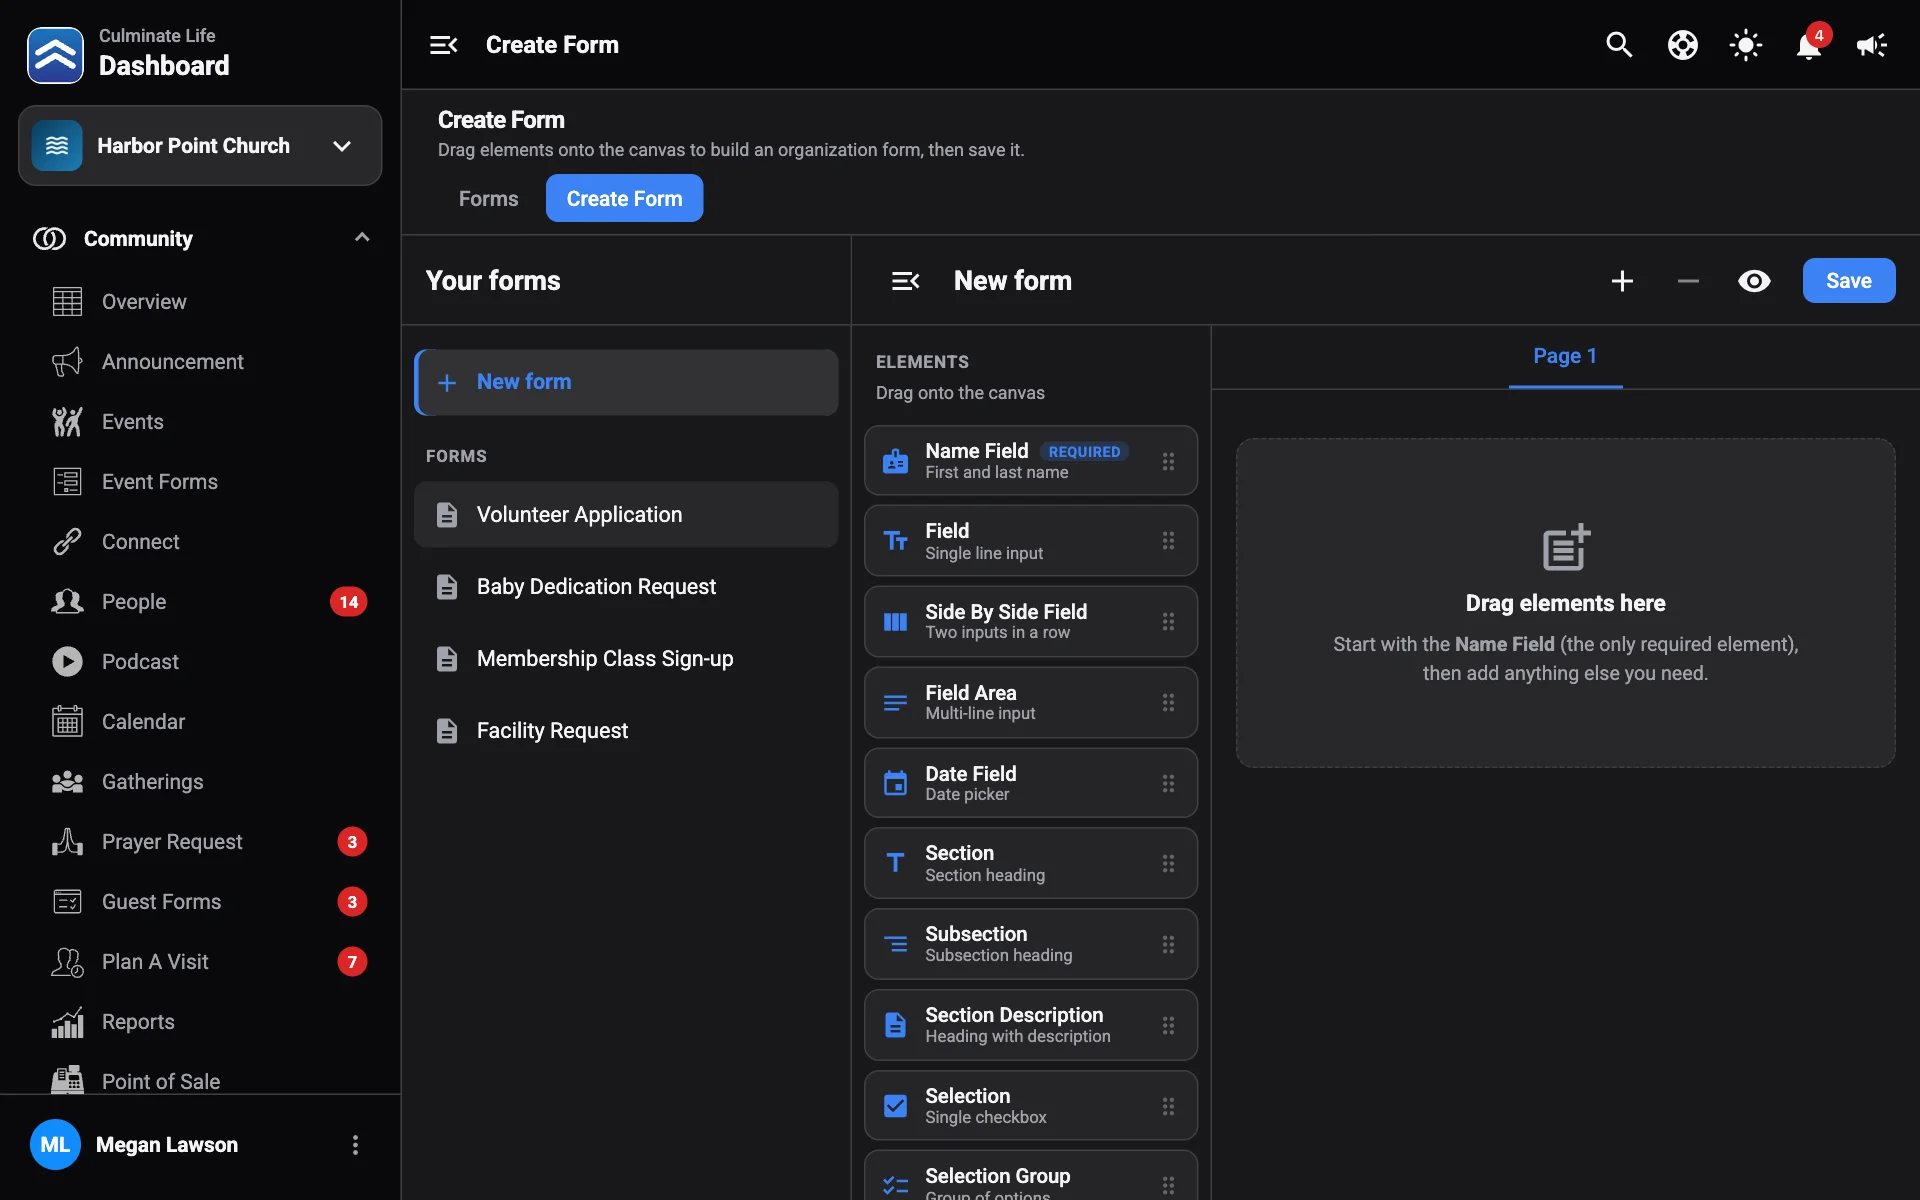1920x1200 pixels.
Task: Add a page with the plus icon
Action: click(x=1623, y=281)
